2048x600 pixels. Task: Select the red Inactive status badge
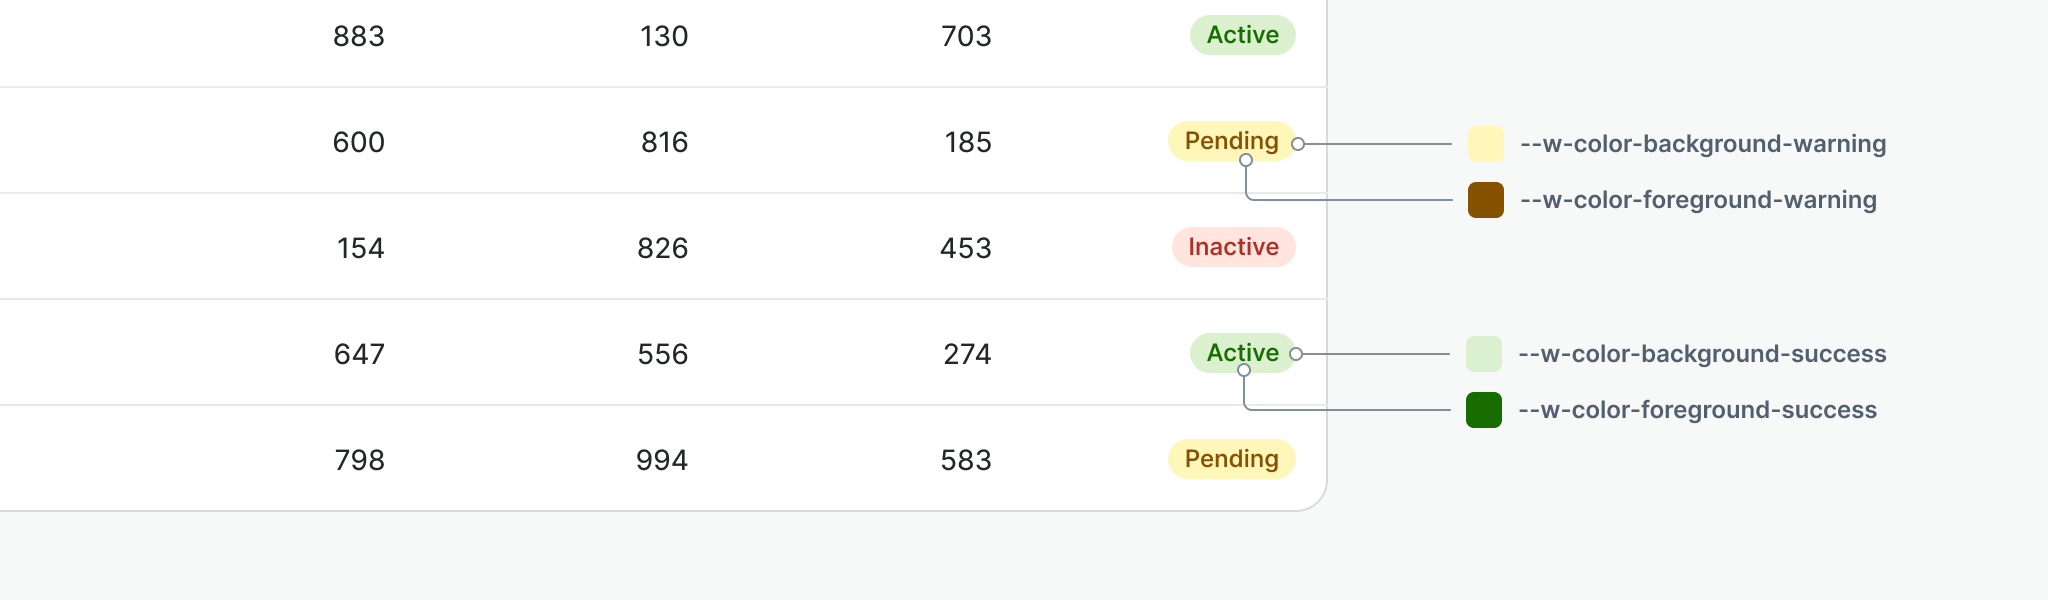(1233, 247)
